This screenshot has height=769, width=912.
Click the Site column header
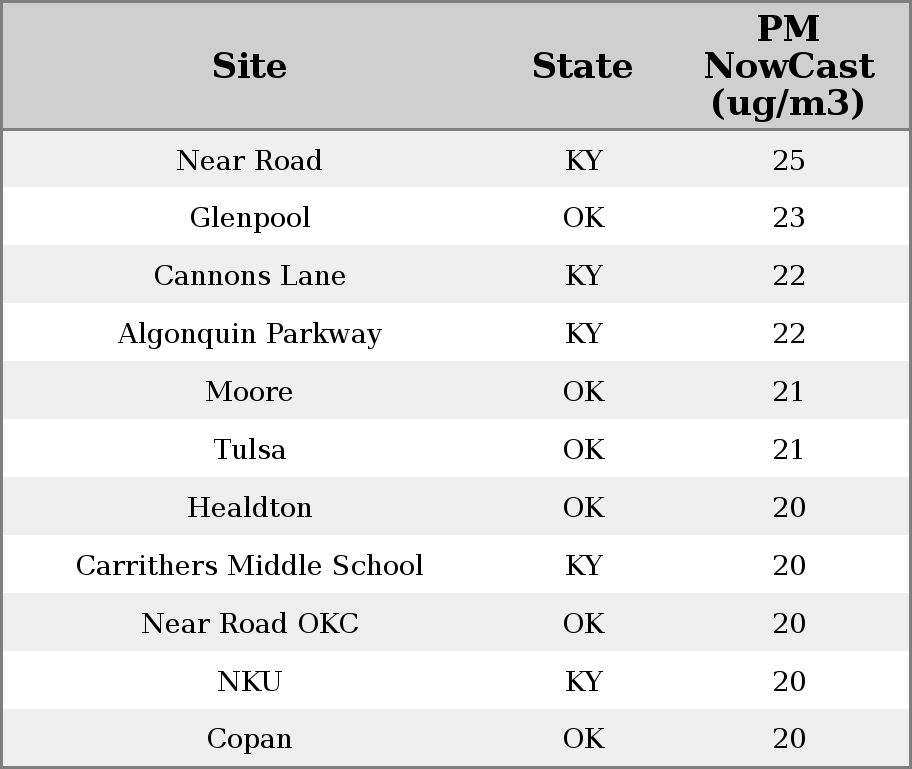pyautogui.click(x=249, y=66)
